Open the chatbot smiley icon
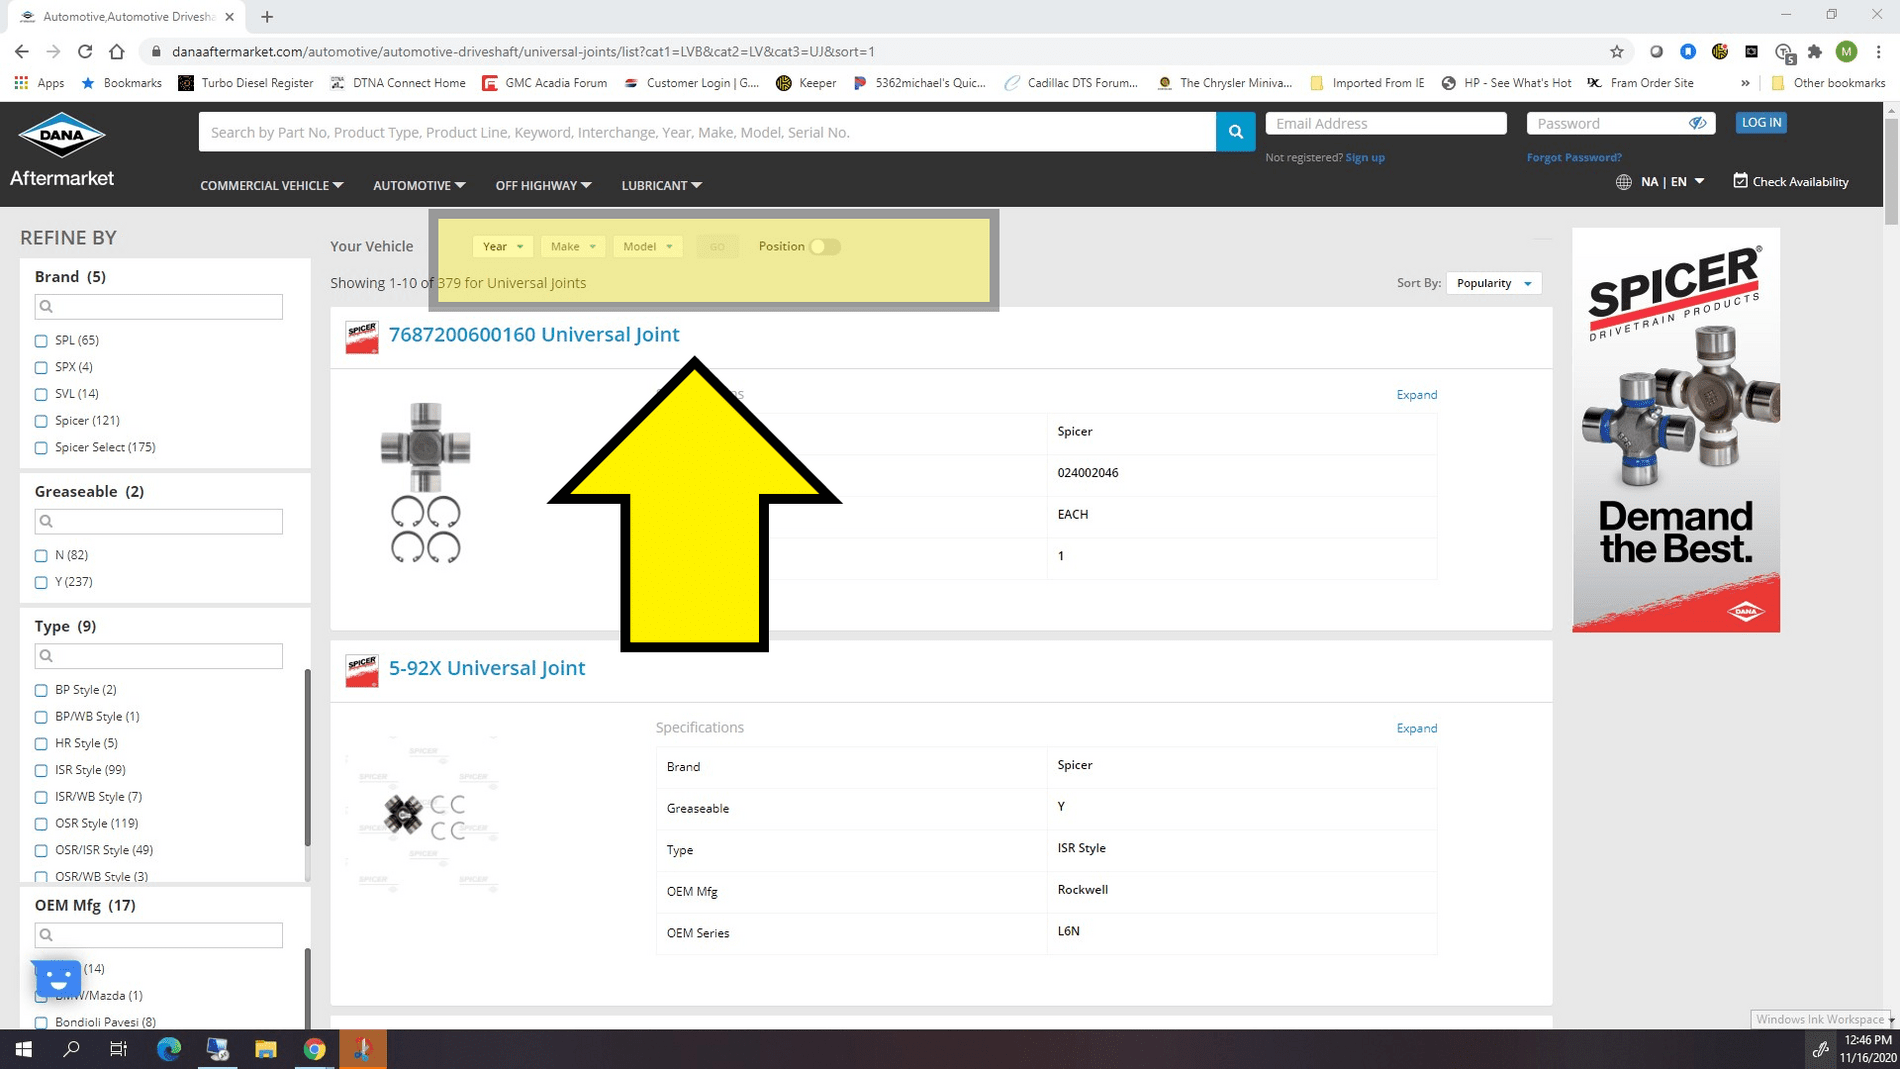The height and width of the screenshot is (1069, 1900). (x=58, y=977)
